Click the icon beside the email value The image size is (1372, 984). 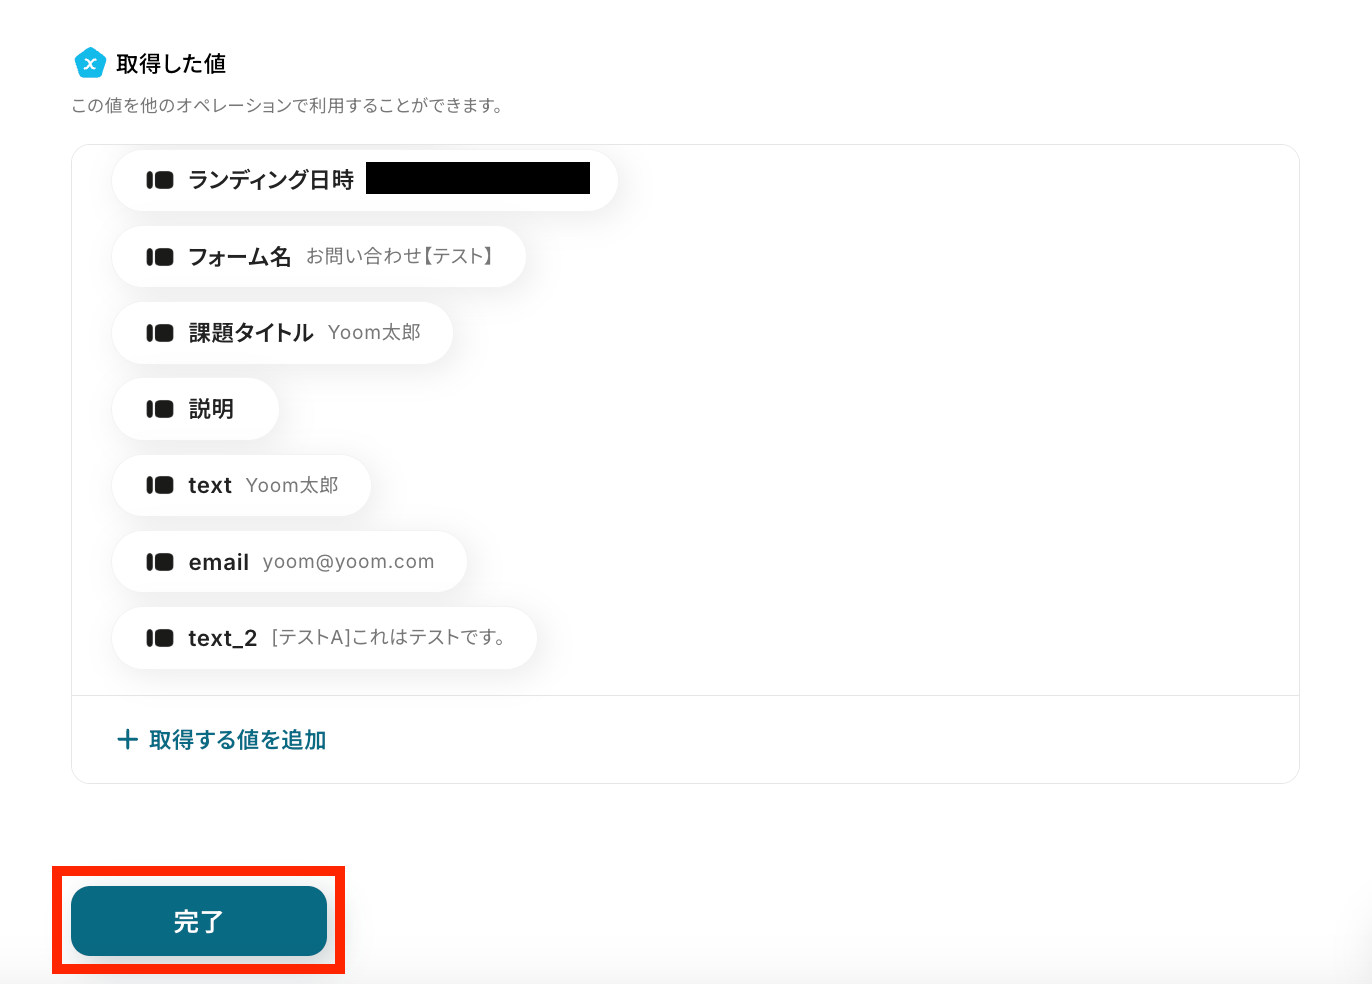point(160,562)
